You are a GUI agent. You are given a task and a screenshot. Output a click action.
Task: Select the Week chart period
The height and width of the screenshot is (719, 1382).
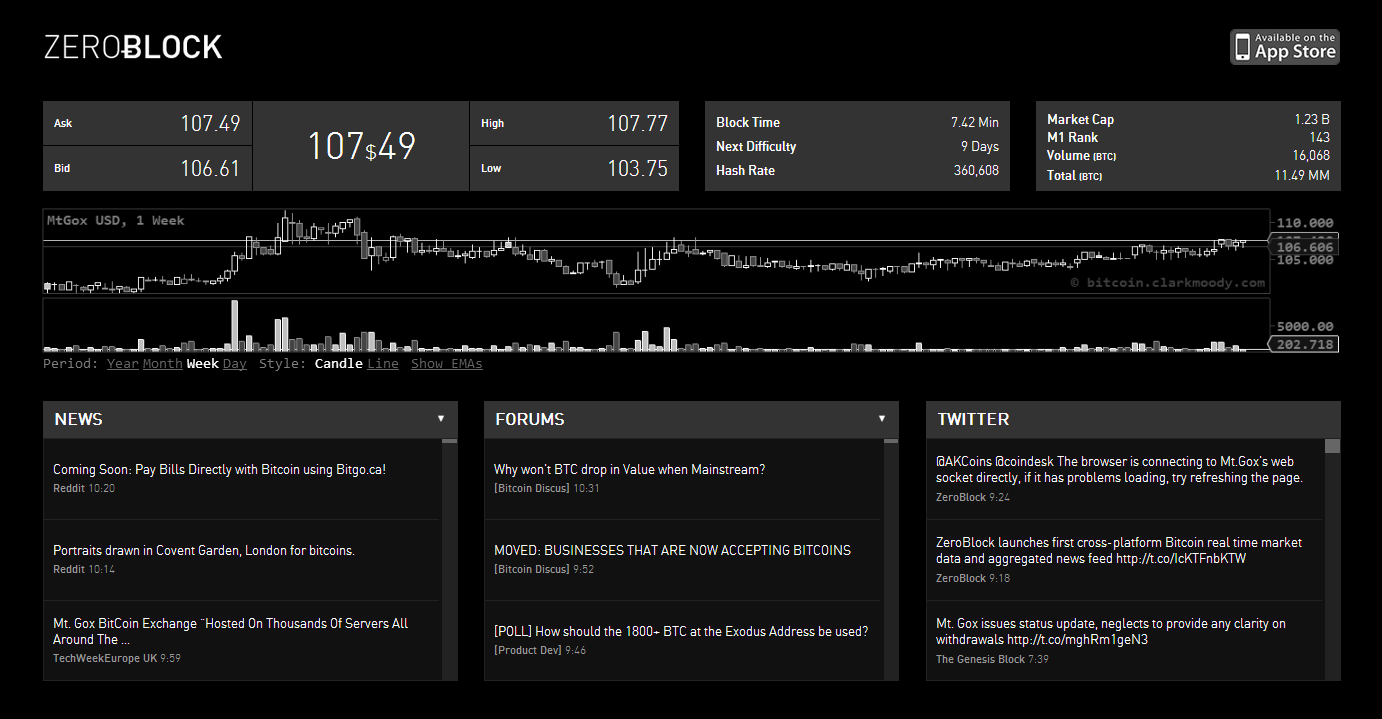pyautogui.click(x=203, y=364)
